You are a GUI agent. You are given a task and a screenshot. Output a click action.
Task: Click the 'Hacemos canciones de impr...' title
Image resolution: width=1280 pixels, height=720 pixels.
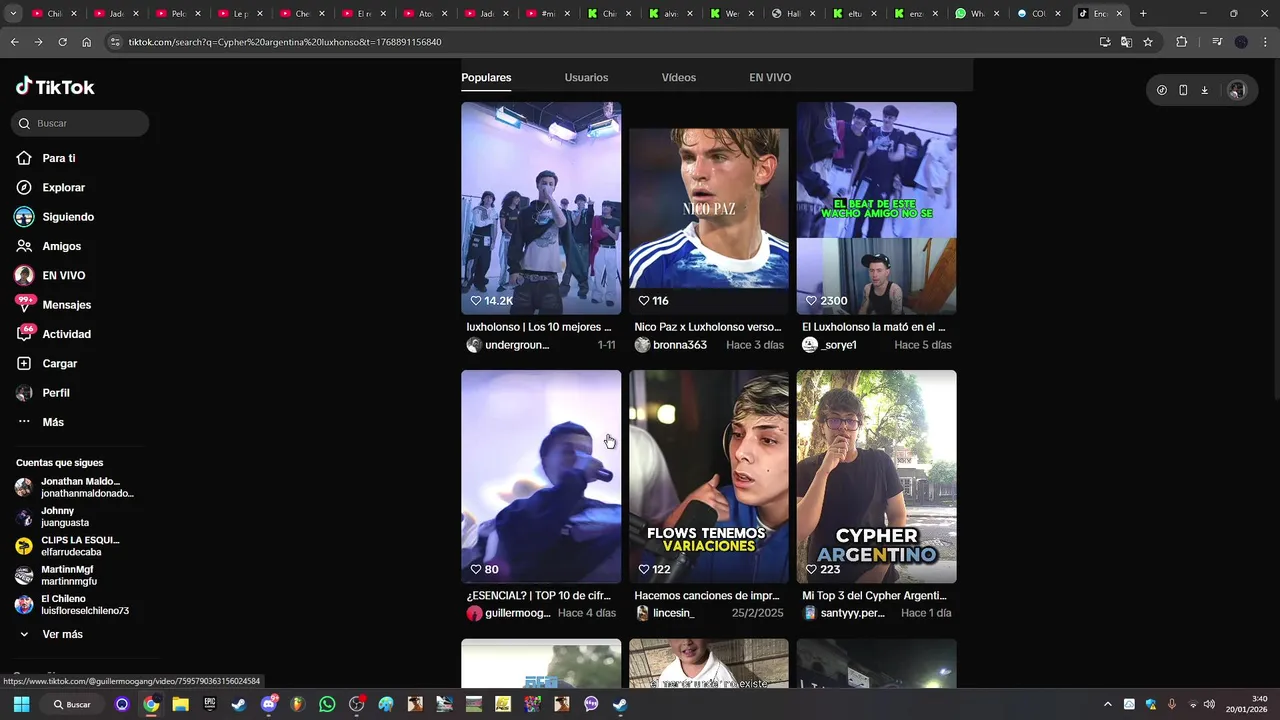(x=707, y=595)
